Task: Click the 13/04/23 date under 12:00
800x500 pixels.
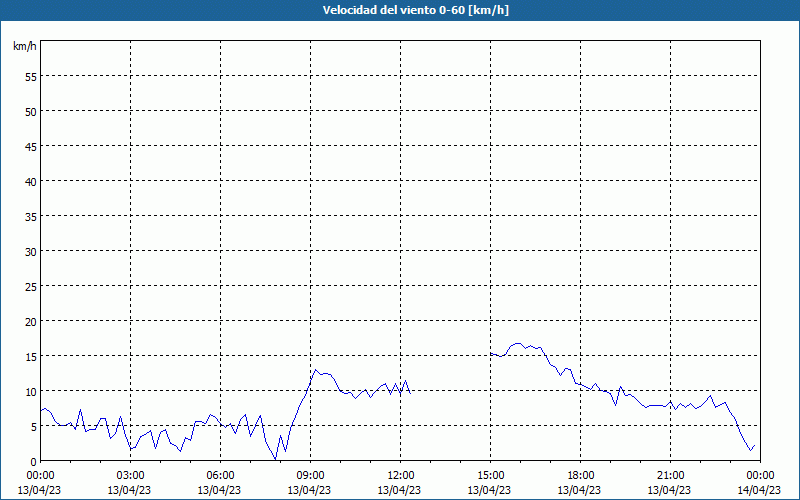Action: [399, 490]
